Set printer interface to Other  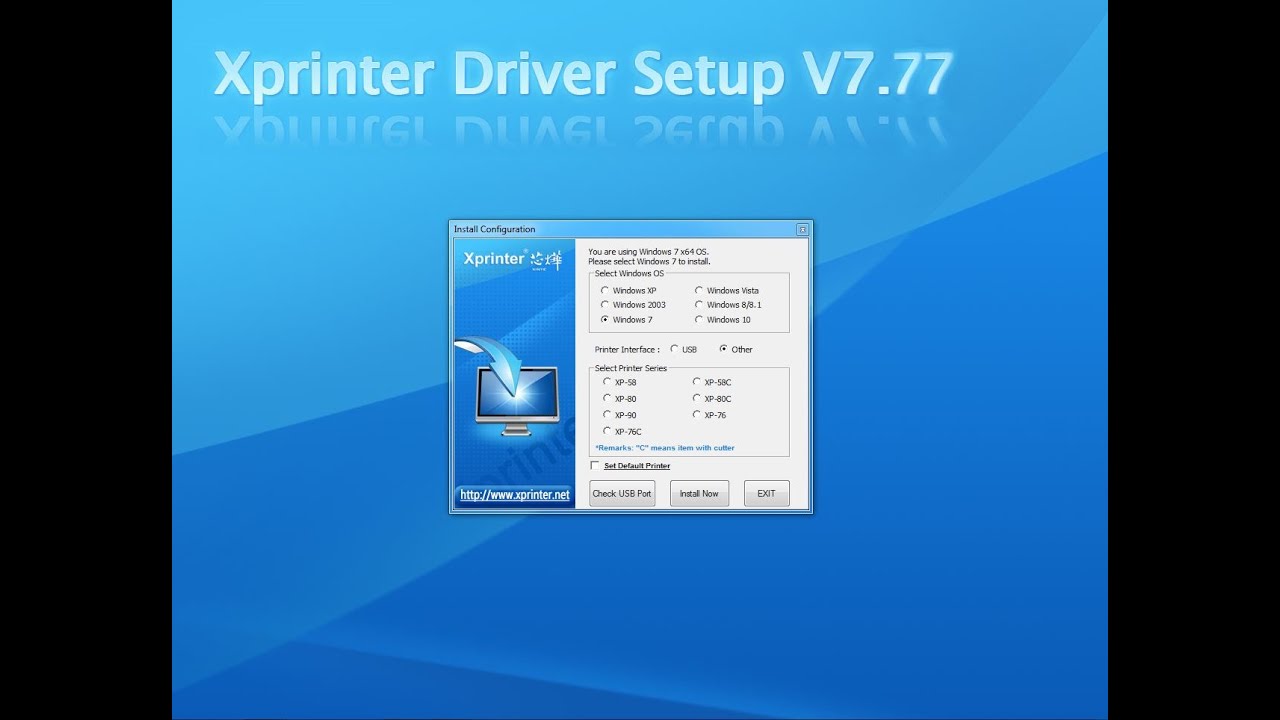723,349
